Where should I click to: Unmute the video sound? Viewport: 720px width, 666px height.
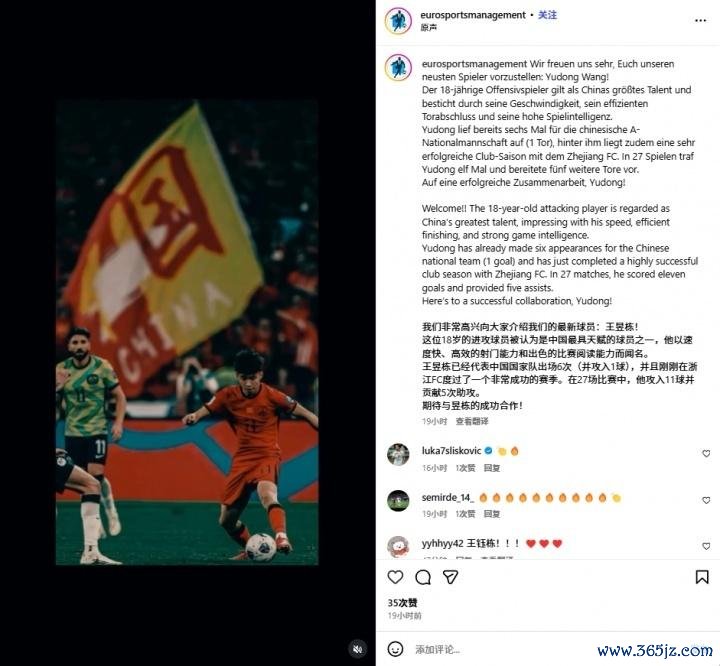[x=357, y=649]
